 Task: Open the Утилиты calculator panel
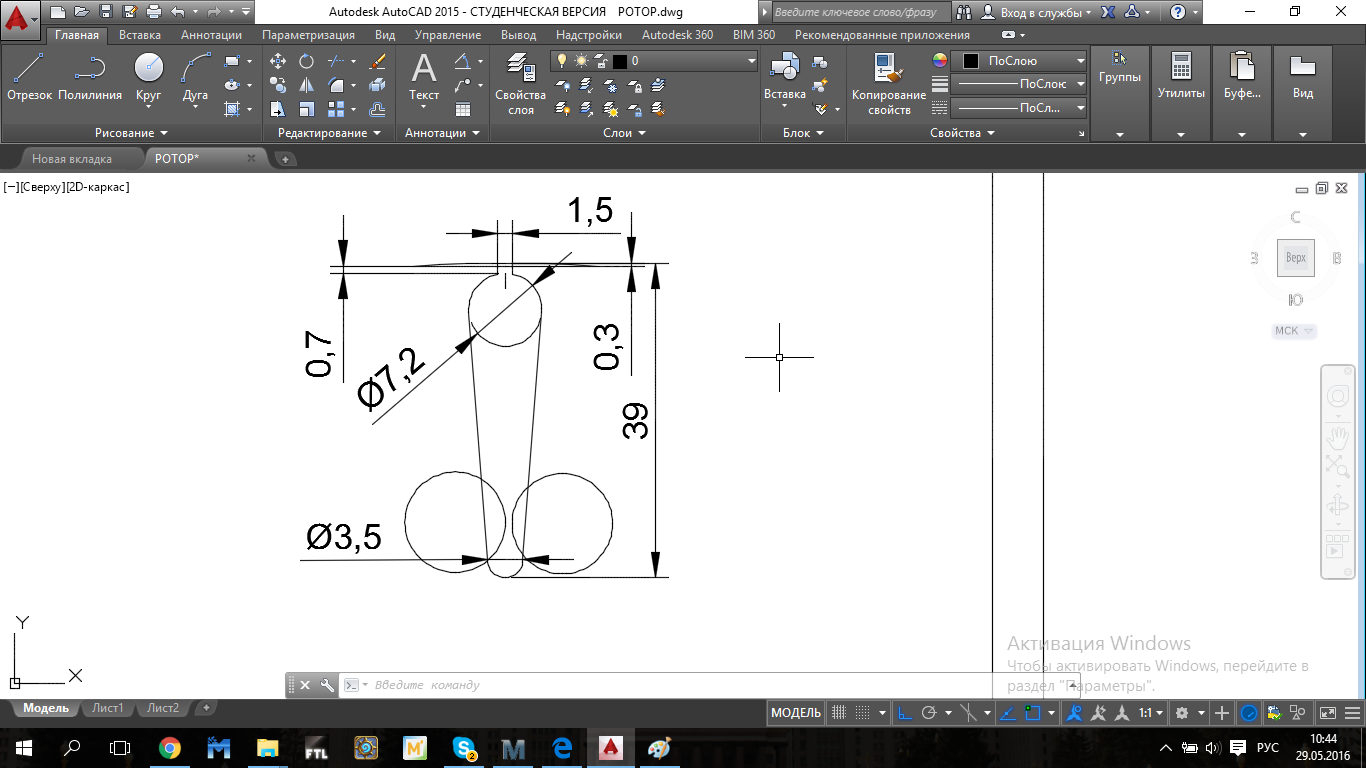pyautogui.click(x=1181, y=77)
